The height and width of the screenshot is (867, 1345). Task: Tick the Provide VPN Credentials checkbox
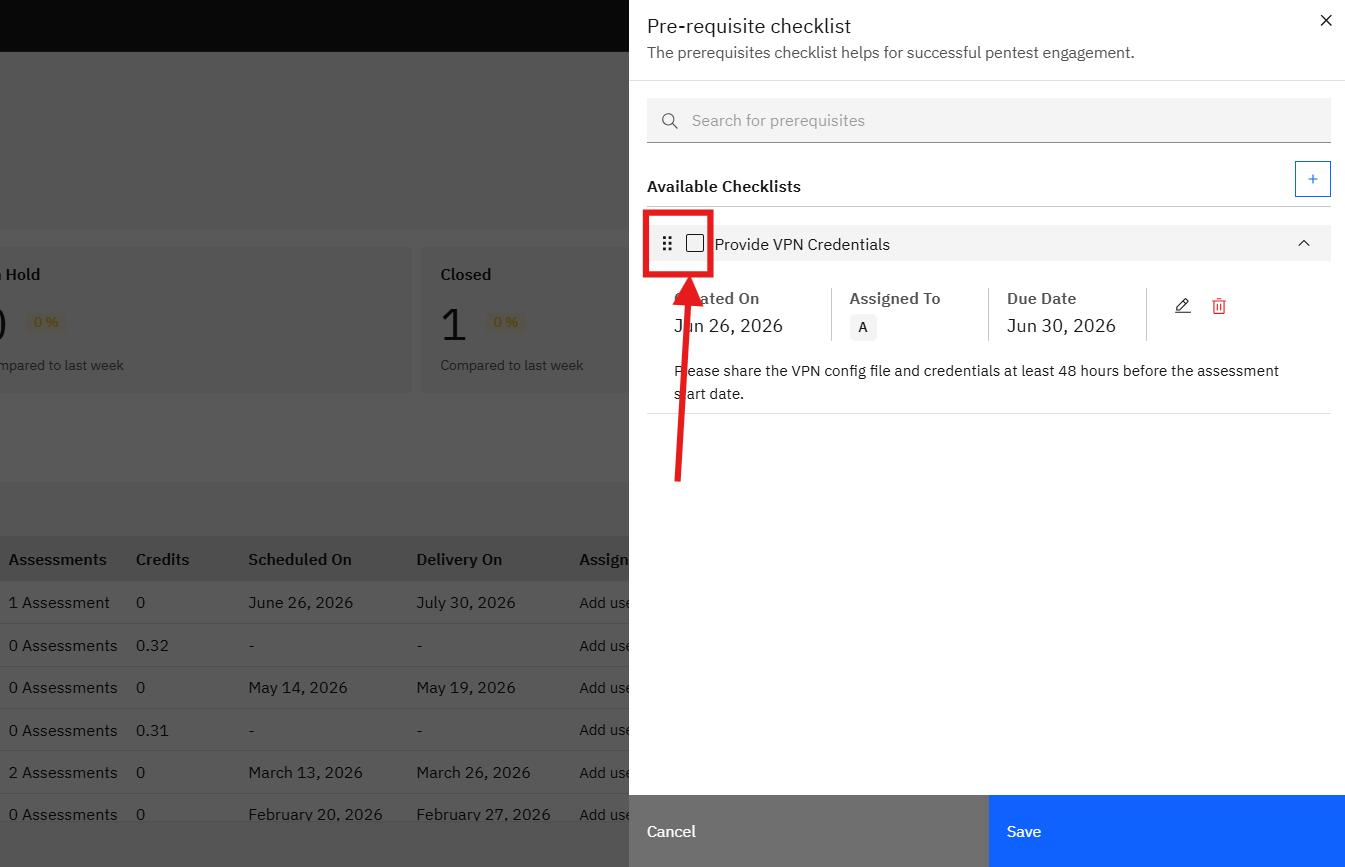[x=695, y=243]
